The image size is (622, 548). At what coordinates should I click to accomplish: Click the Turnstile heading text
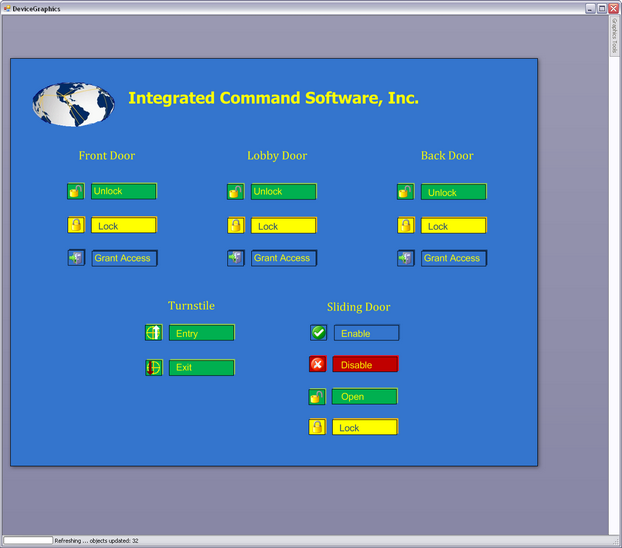point(191,306)
